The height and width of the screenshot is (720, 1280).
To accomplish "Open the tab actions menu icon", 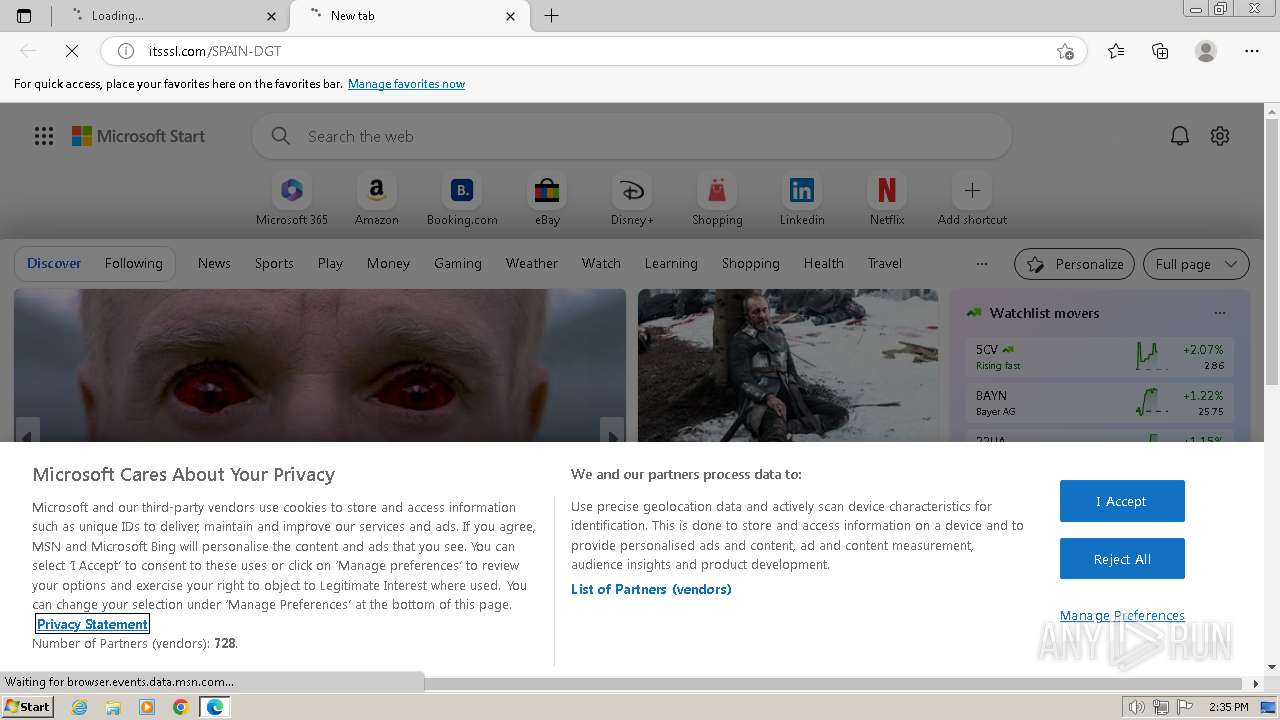I will (x=24, y=16).
